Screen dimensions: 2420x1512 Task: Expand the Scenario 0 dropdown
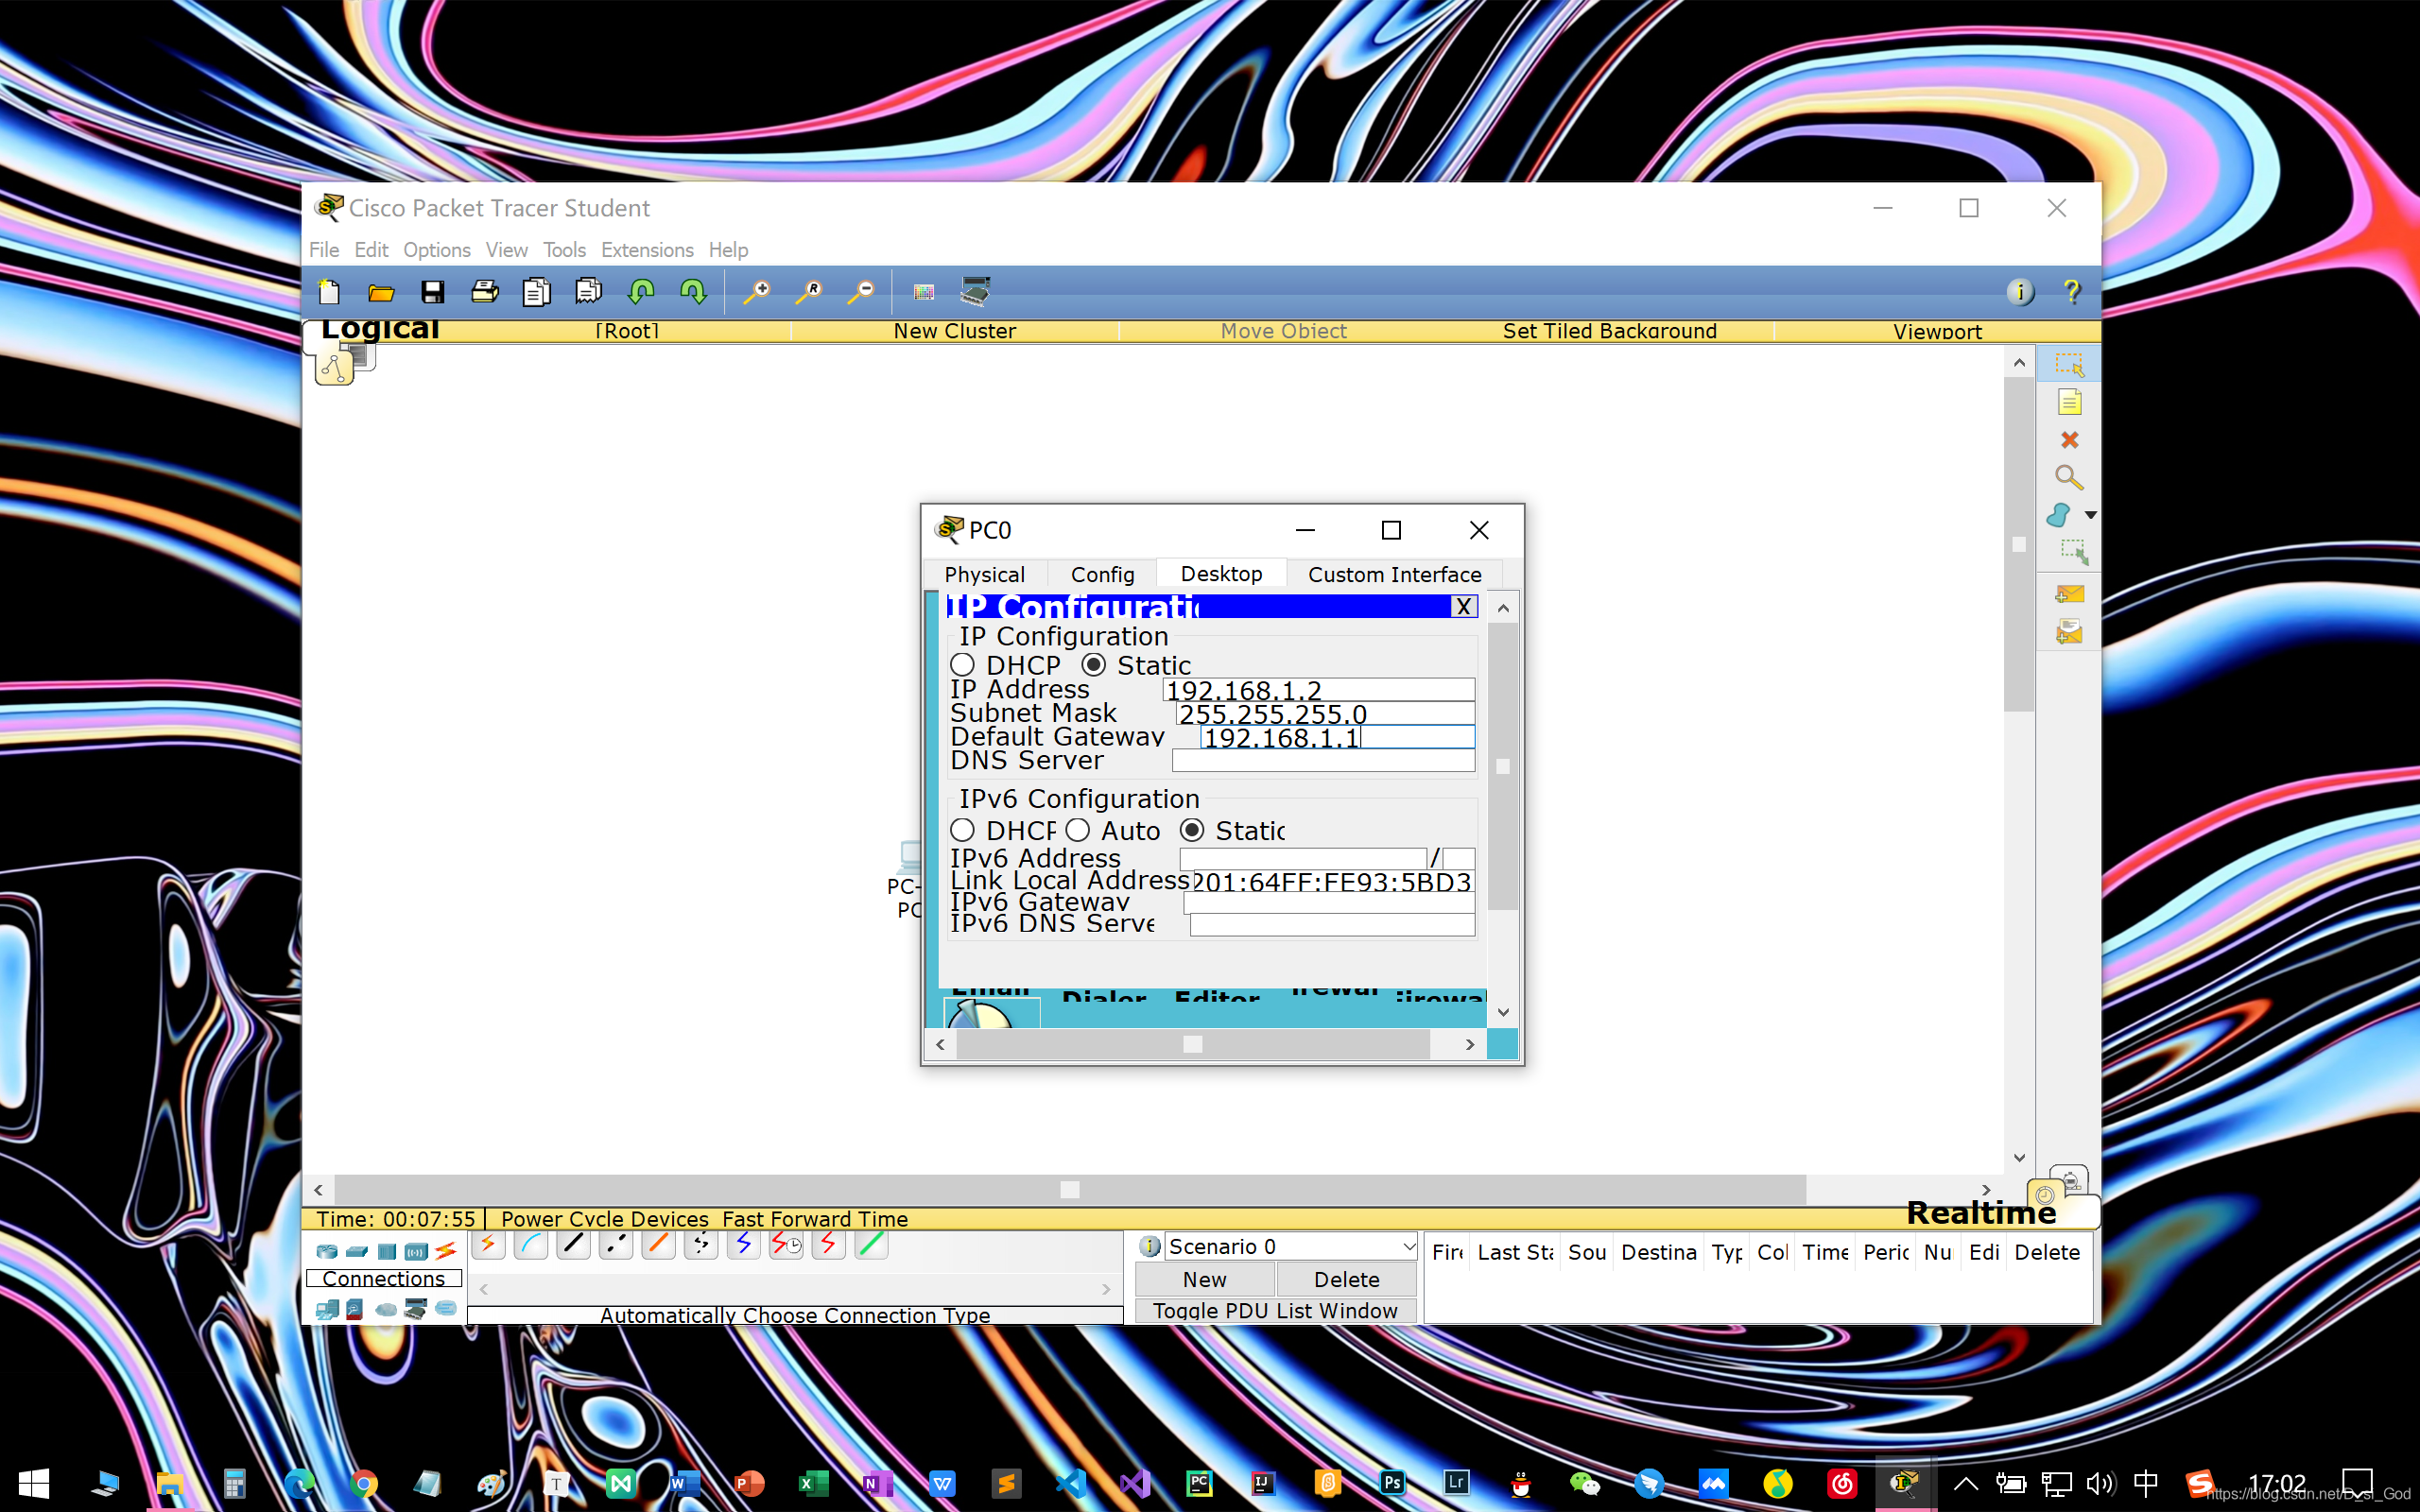pyautogui.click(x=1408, y=1246)
